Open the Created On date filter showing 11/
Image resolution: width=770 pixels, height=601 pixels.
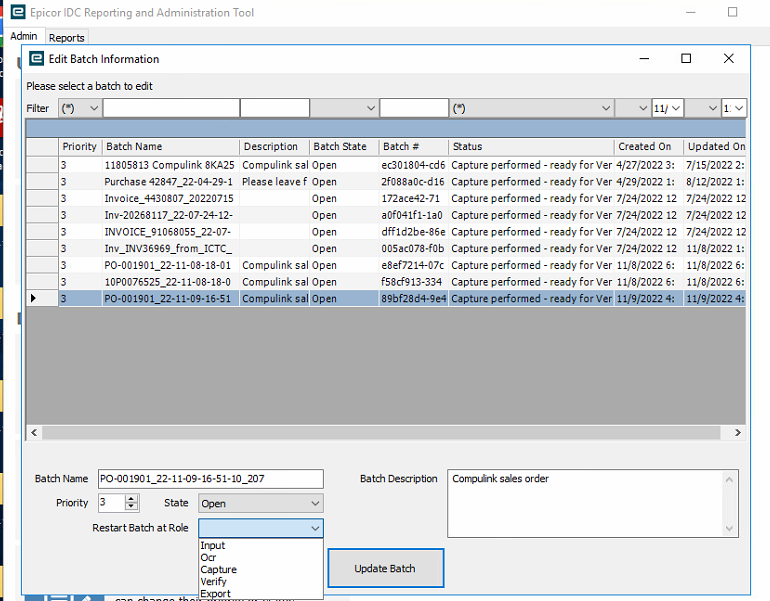tap(667, 108)
